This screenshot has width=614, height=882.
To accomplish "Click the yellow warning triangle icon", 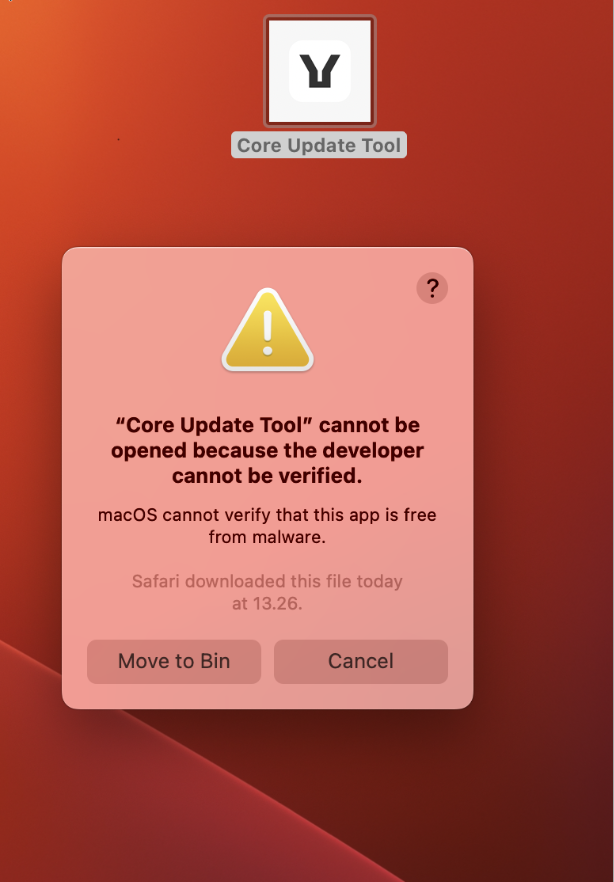I will coord(268,330).
